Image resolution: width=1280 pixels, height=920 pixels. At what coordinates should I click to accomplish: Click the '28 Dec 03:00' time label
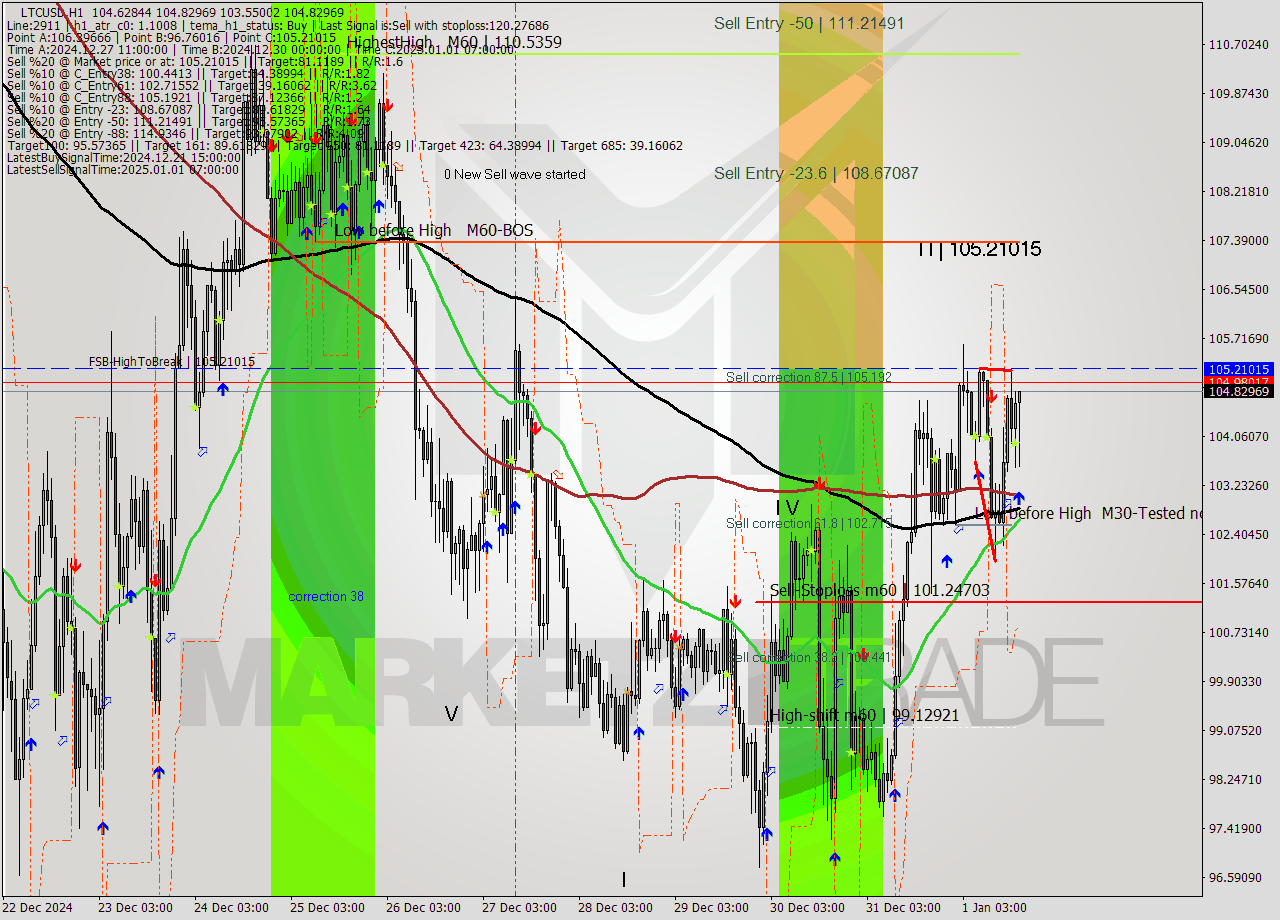pyautogui.click(x=613, y=907)
